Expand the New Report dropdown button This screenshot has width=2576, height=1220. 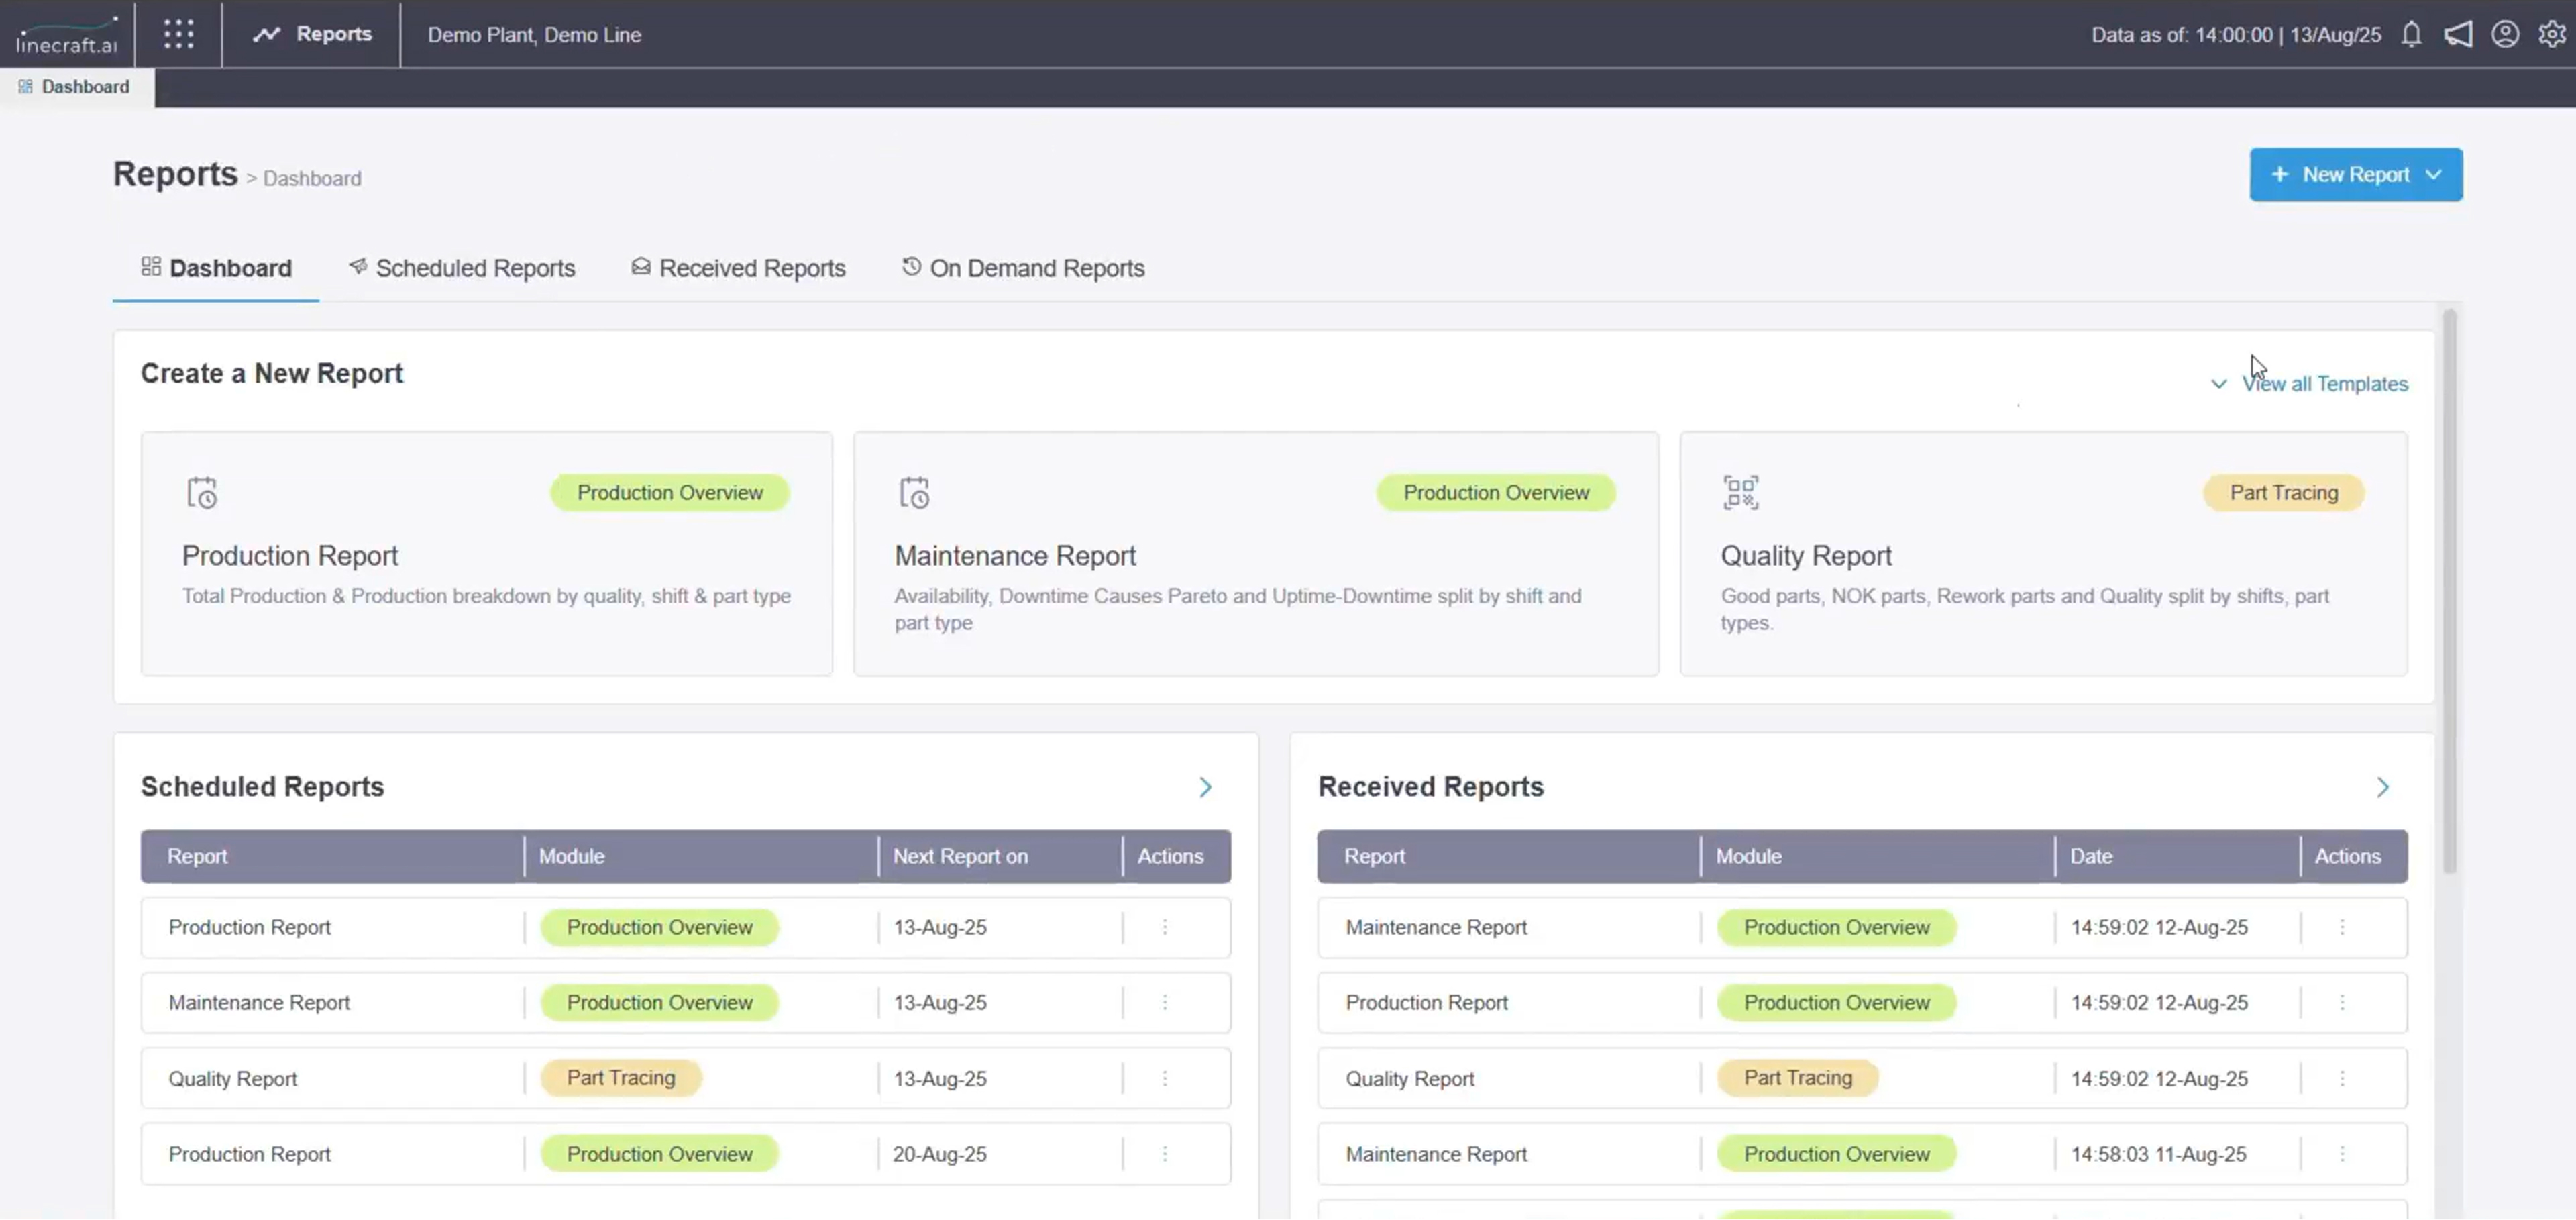(x=2356, y=175)
